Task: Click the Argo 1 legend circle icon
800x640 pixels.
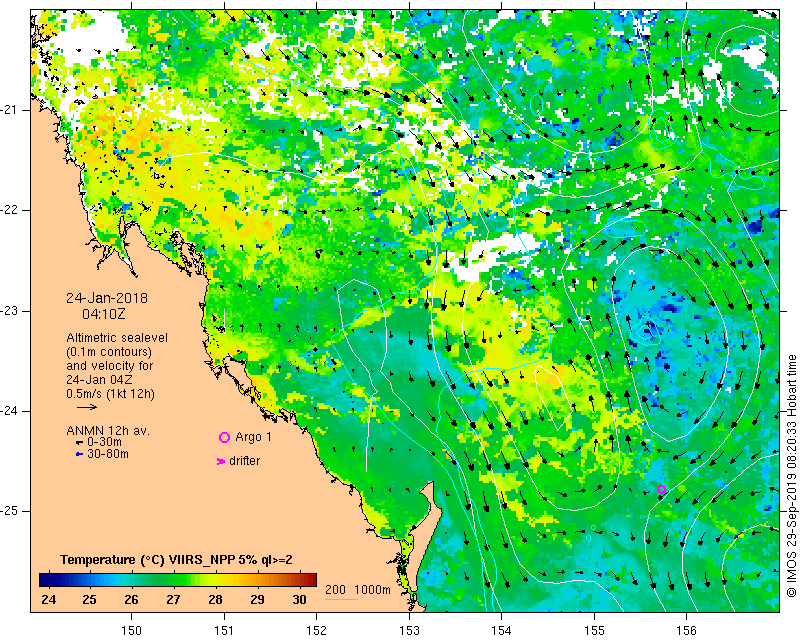Action: pos(224,437)
